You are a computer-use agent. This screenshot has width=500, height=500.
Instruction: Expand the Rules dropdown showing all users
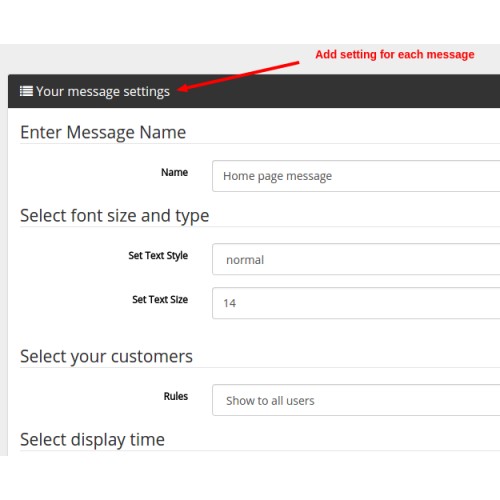tap(356, 400)
